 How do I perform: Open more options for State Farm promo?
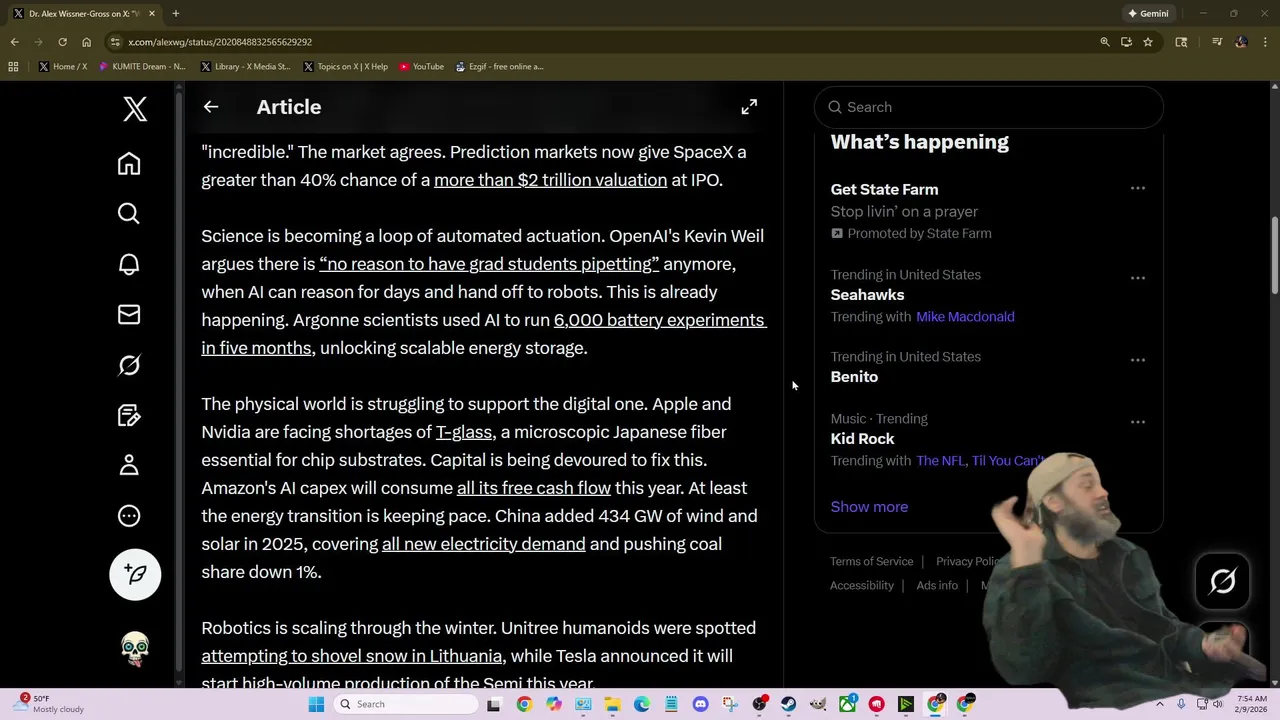point(1138,188)
